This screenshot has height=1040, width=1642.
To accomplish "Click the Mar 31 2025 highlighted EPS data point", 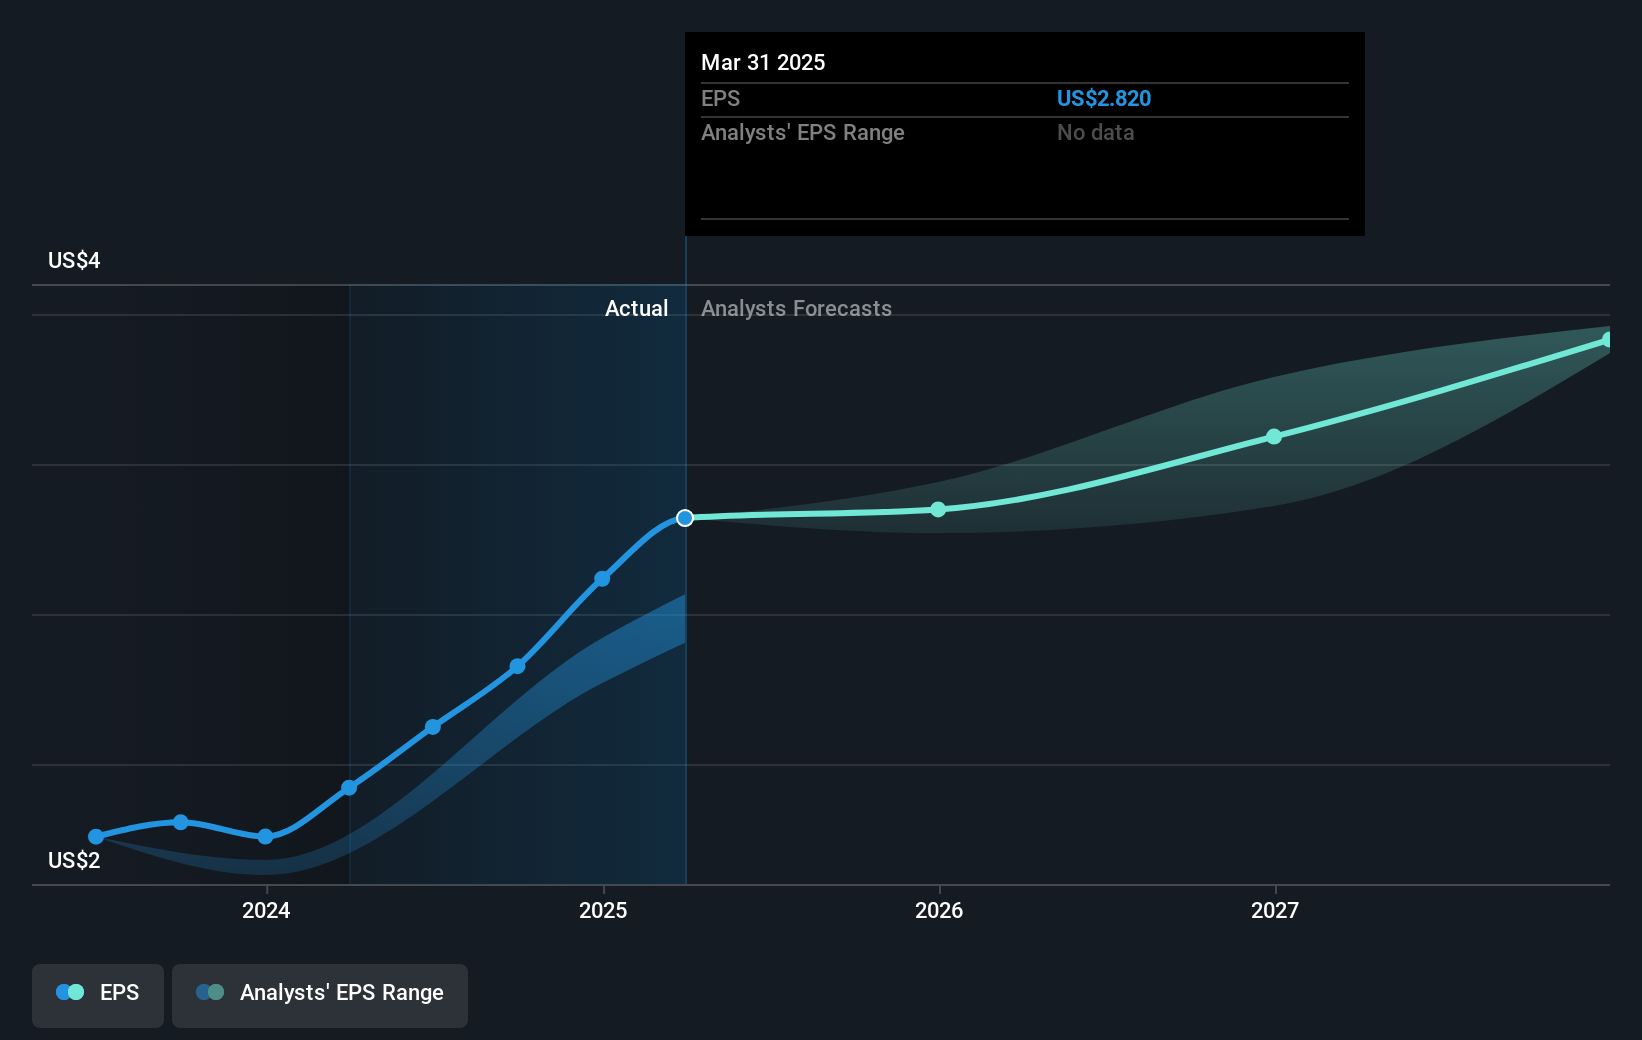I will 685,518.
